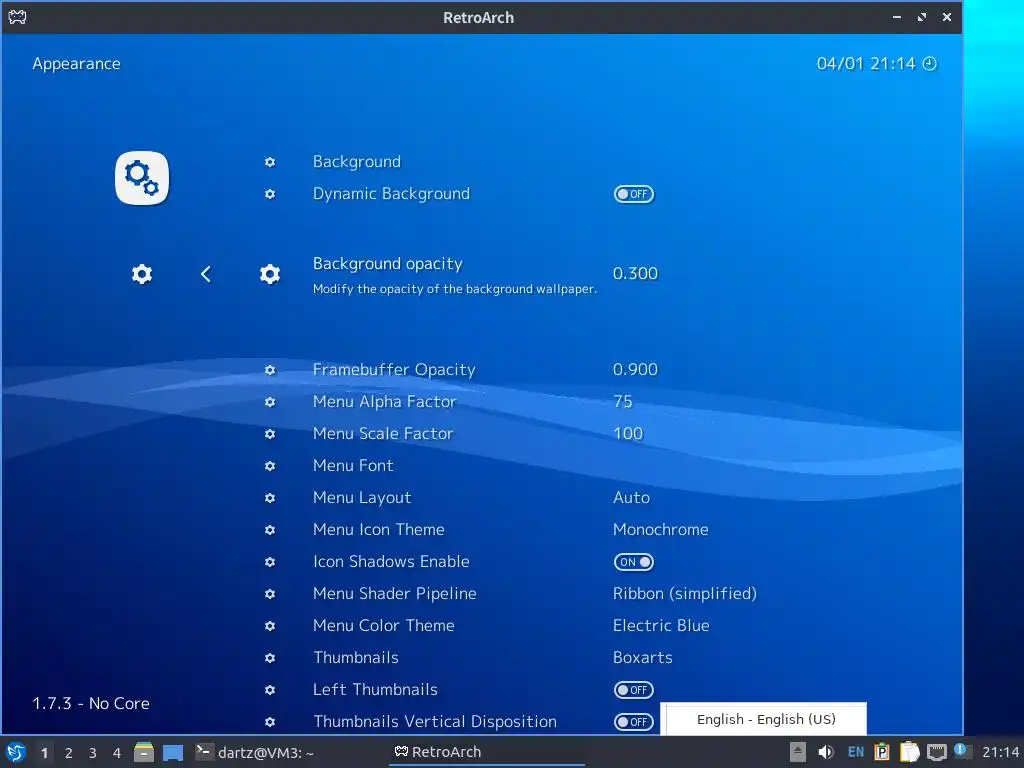The height and width of the screenshot is (768, 1024).
Task: Click the Appearance heading text
Action: click(x=76, y=64)
